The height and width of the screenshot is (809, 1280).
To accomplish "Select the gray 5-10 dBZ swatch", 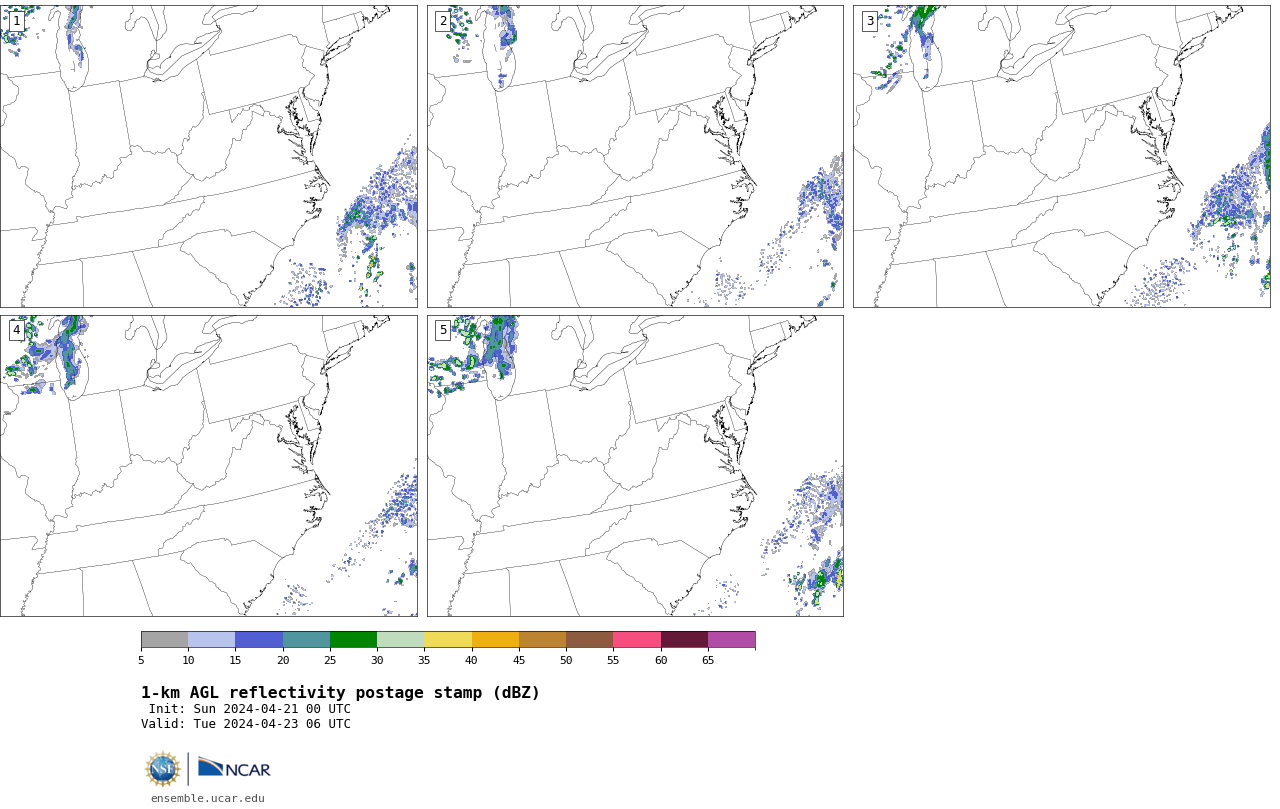I will coord(165,640).
